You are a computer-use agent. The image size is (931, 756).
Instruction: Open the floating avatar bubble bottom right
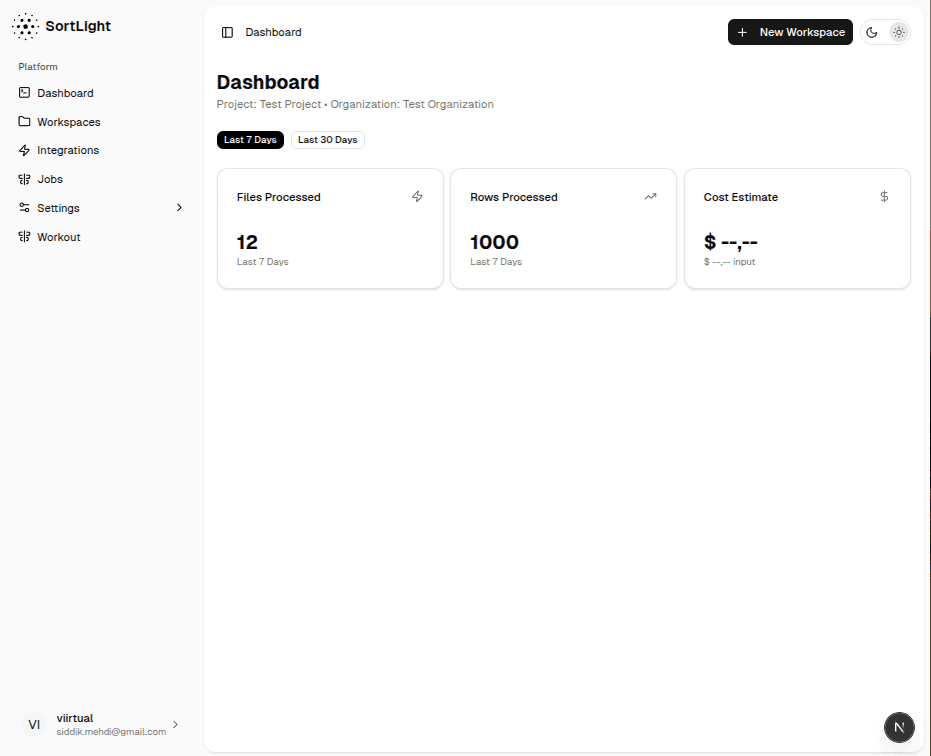click(898, 727)
